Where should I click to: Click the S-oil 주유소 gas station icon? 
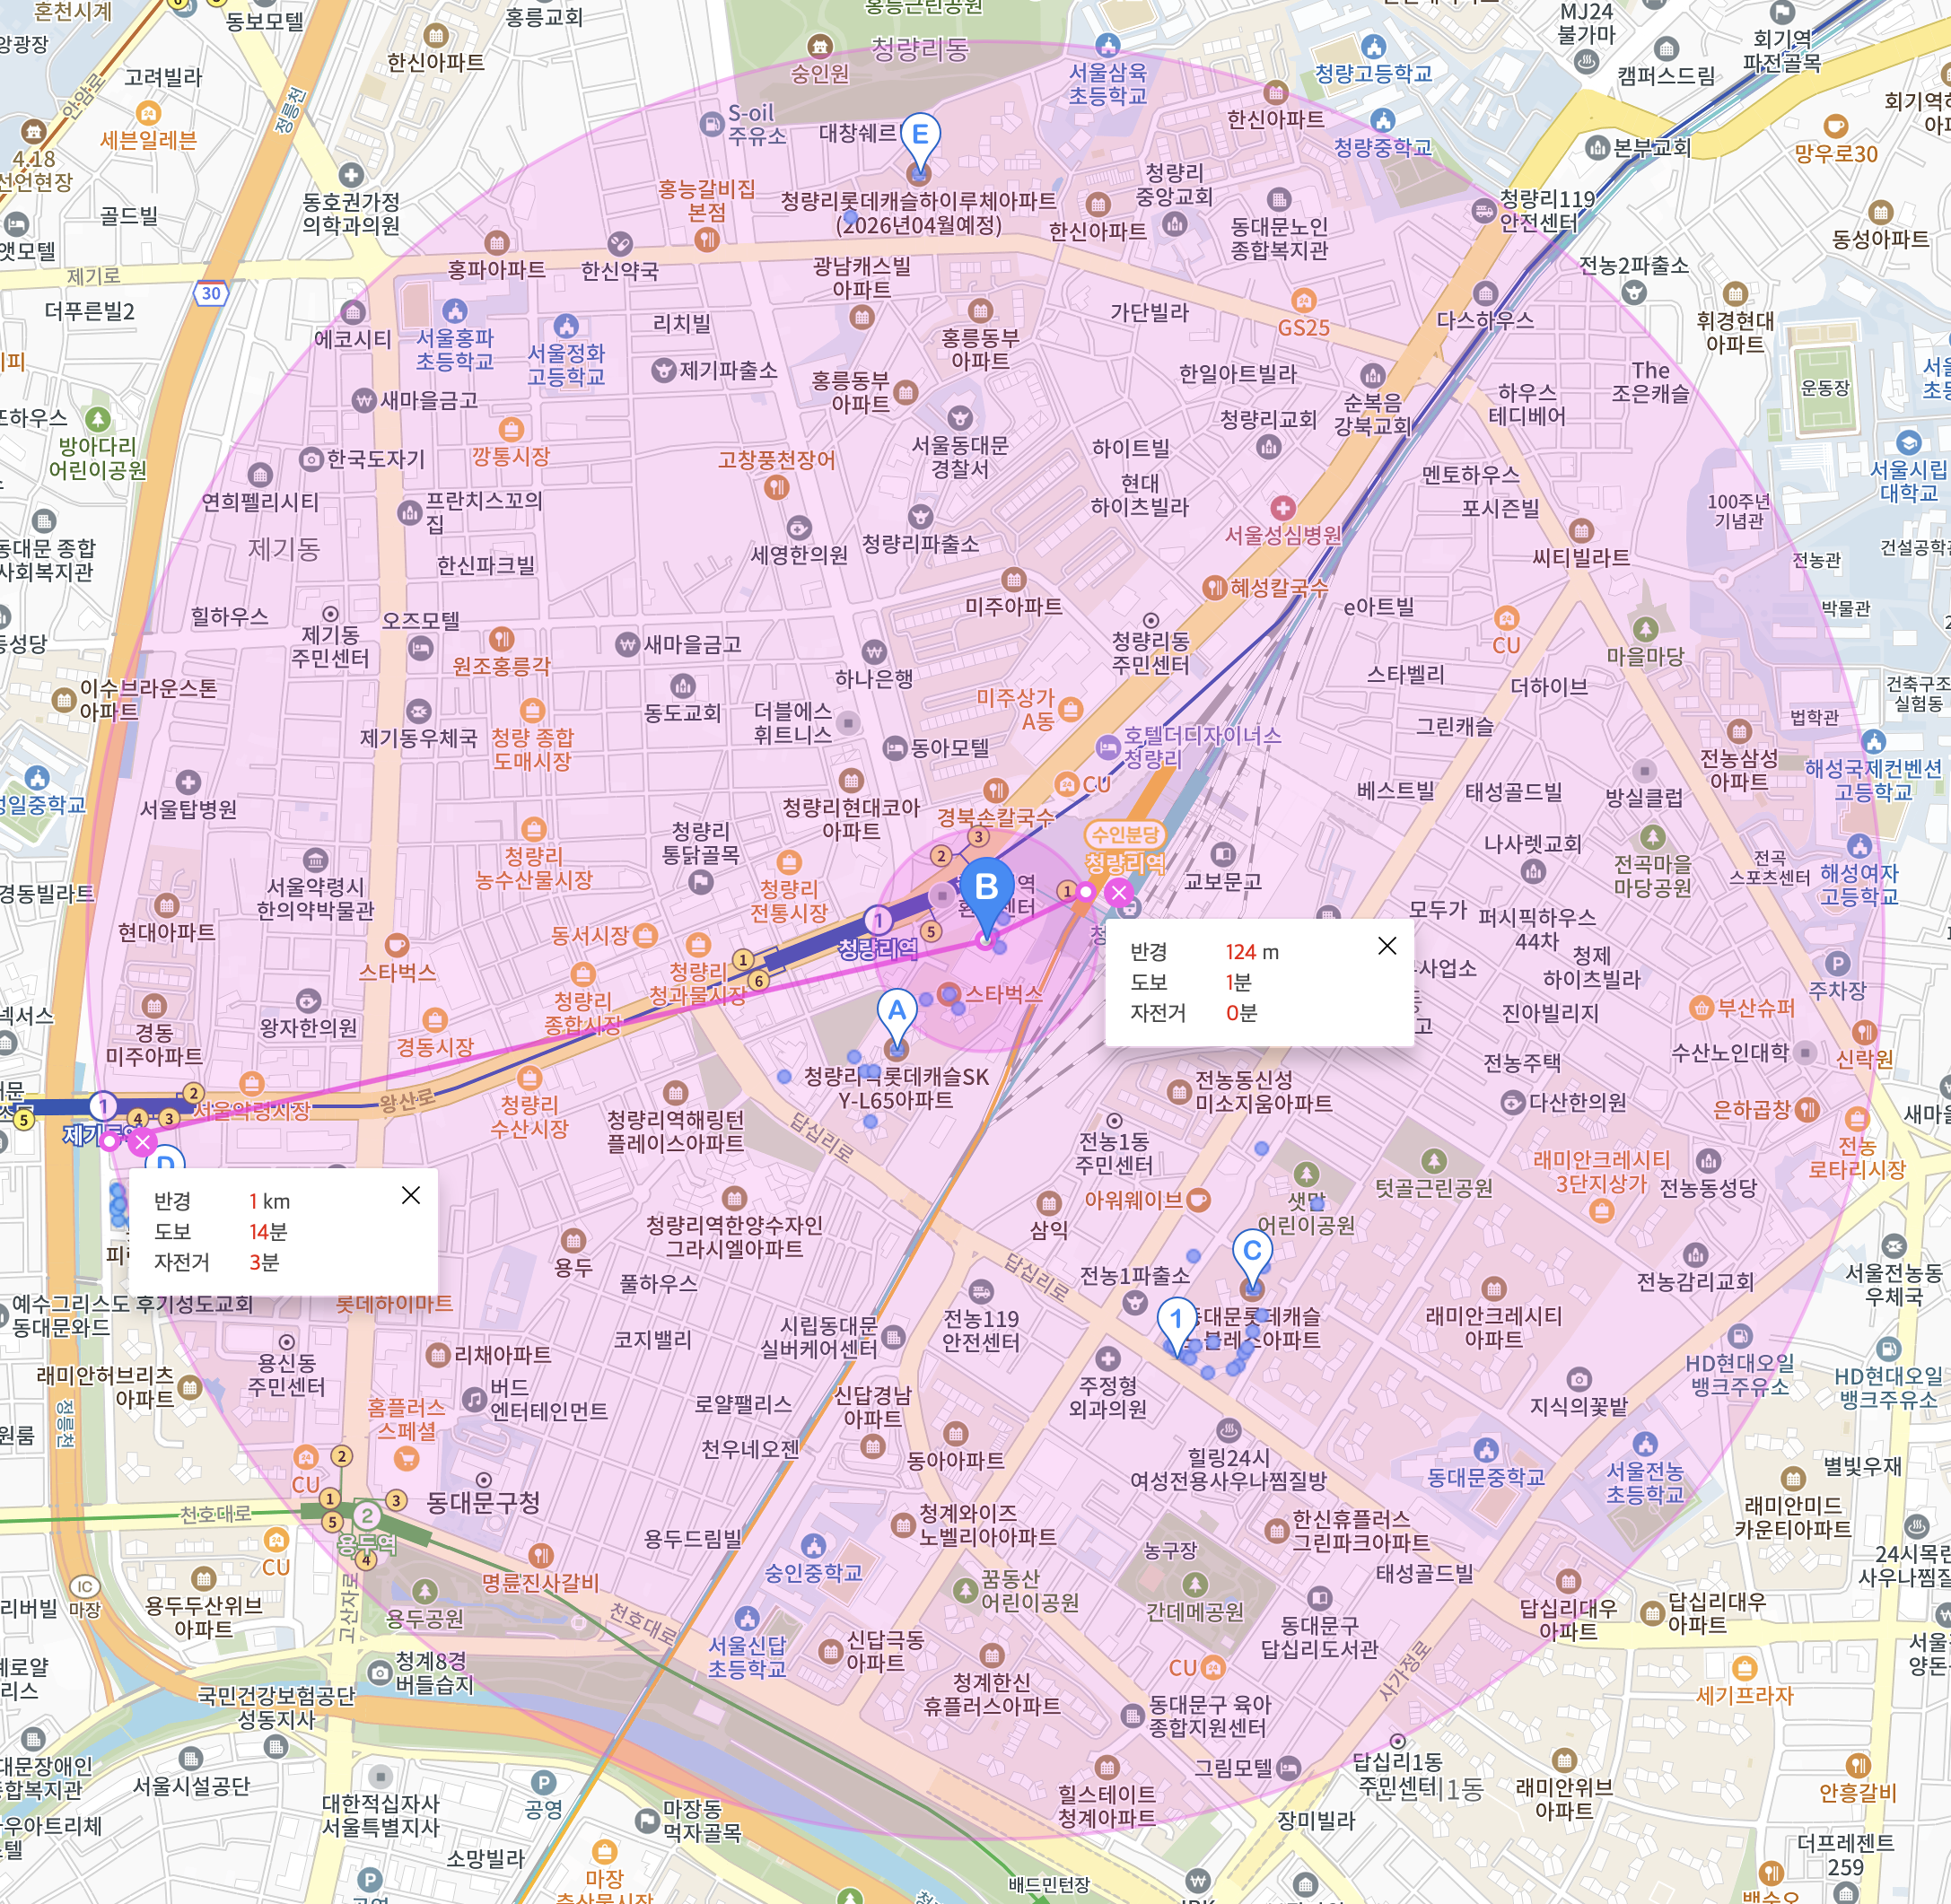tap(711, 125)
